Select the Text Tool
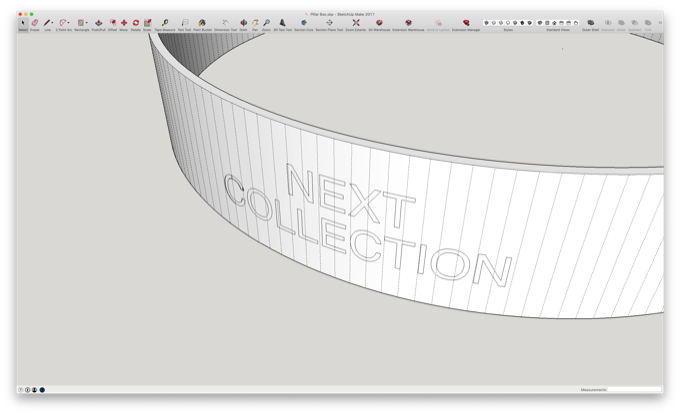Screen dimensions: 680x415 (x=185, y=23)
